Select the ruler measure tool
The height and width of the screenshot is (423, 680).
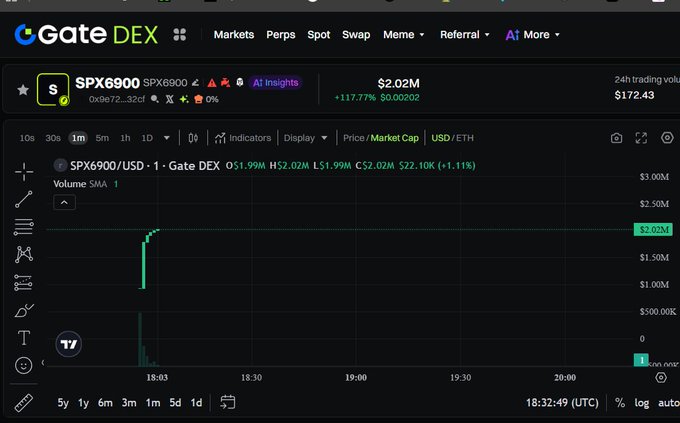coord(23,403)
